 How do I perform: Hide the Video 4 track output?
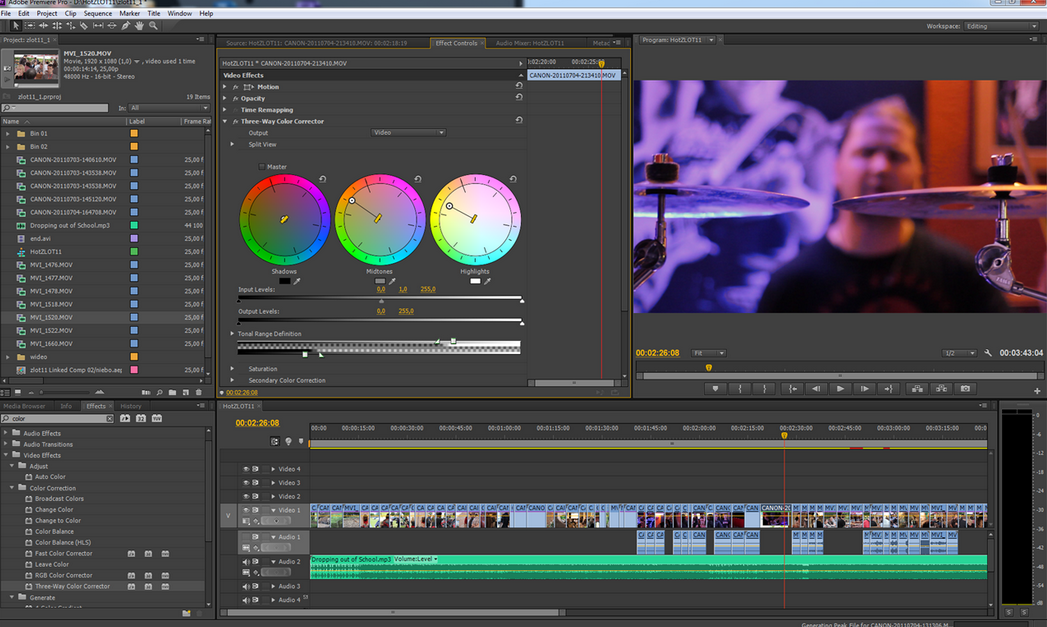click(x=246, y=469)
